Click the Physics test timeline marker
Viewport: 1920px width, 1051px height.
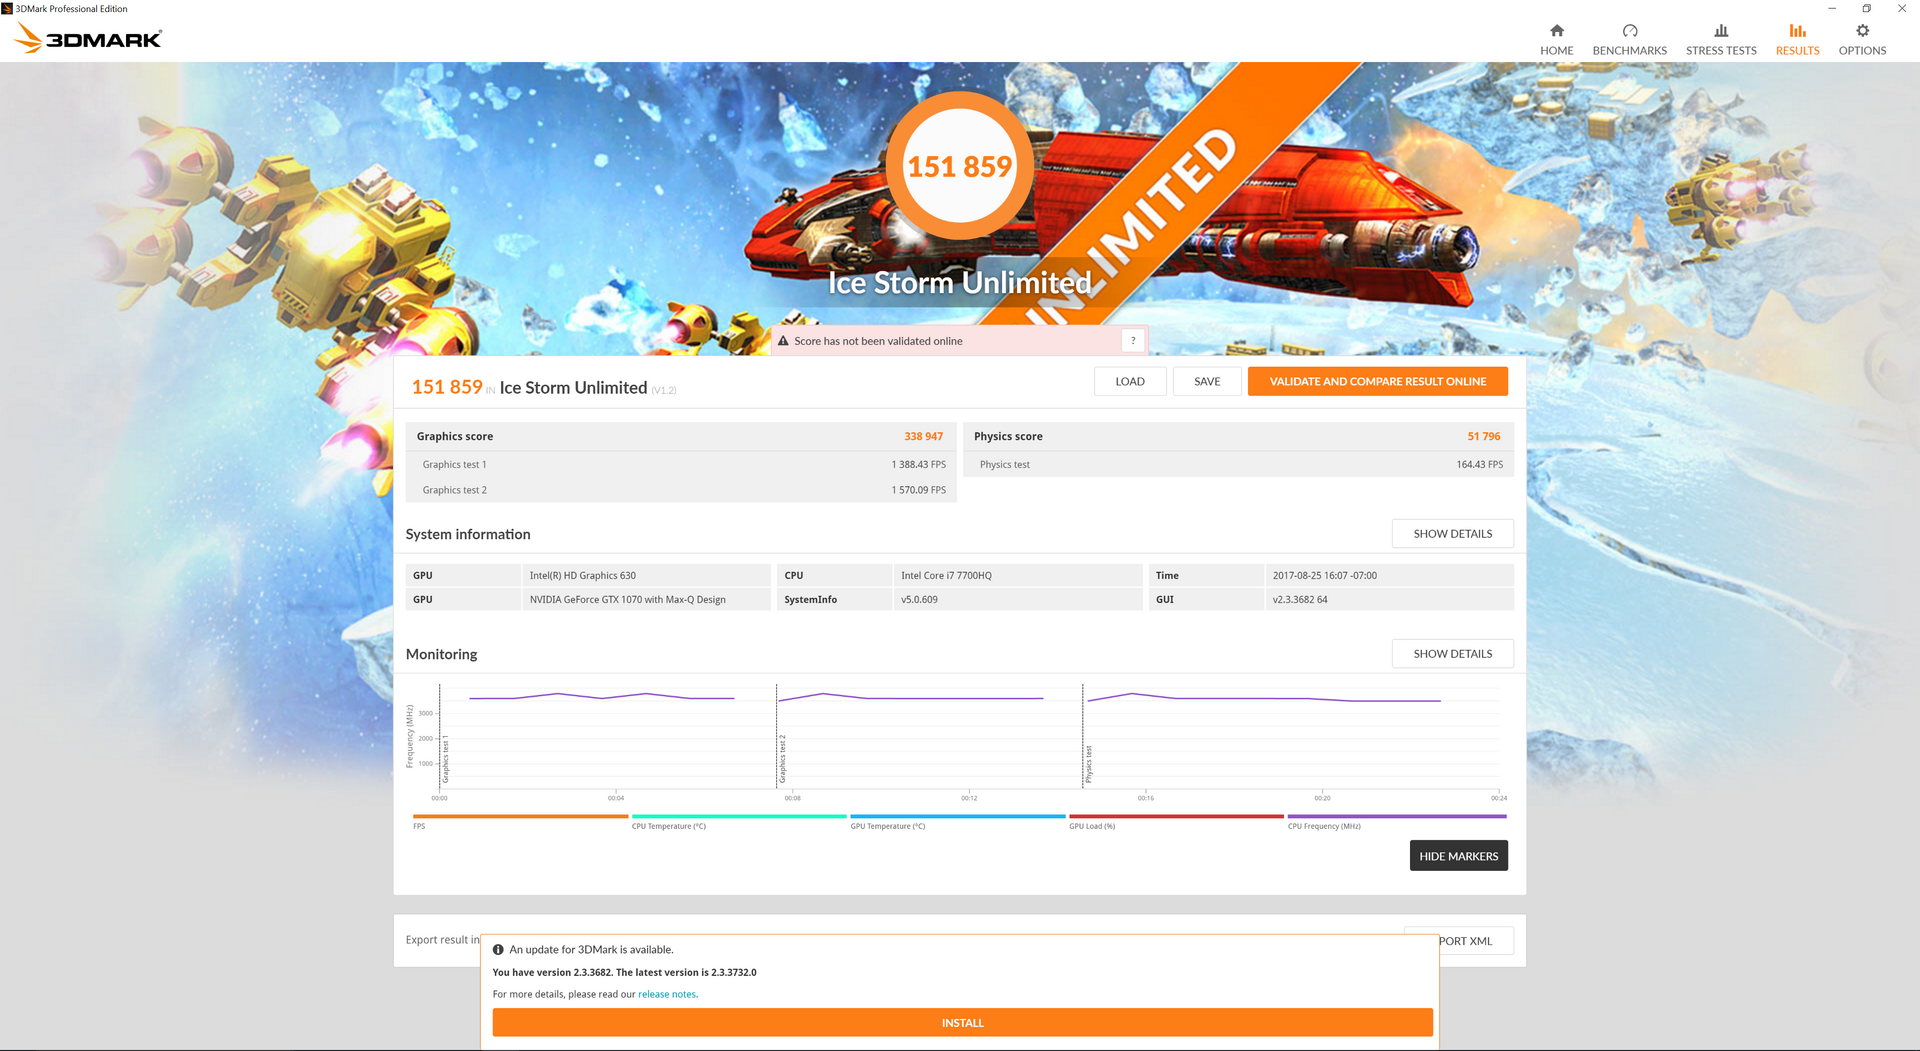tap(1088, 765)
